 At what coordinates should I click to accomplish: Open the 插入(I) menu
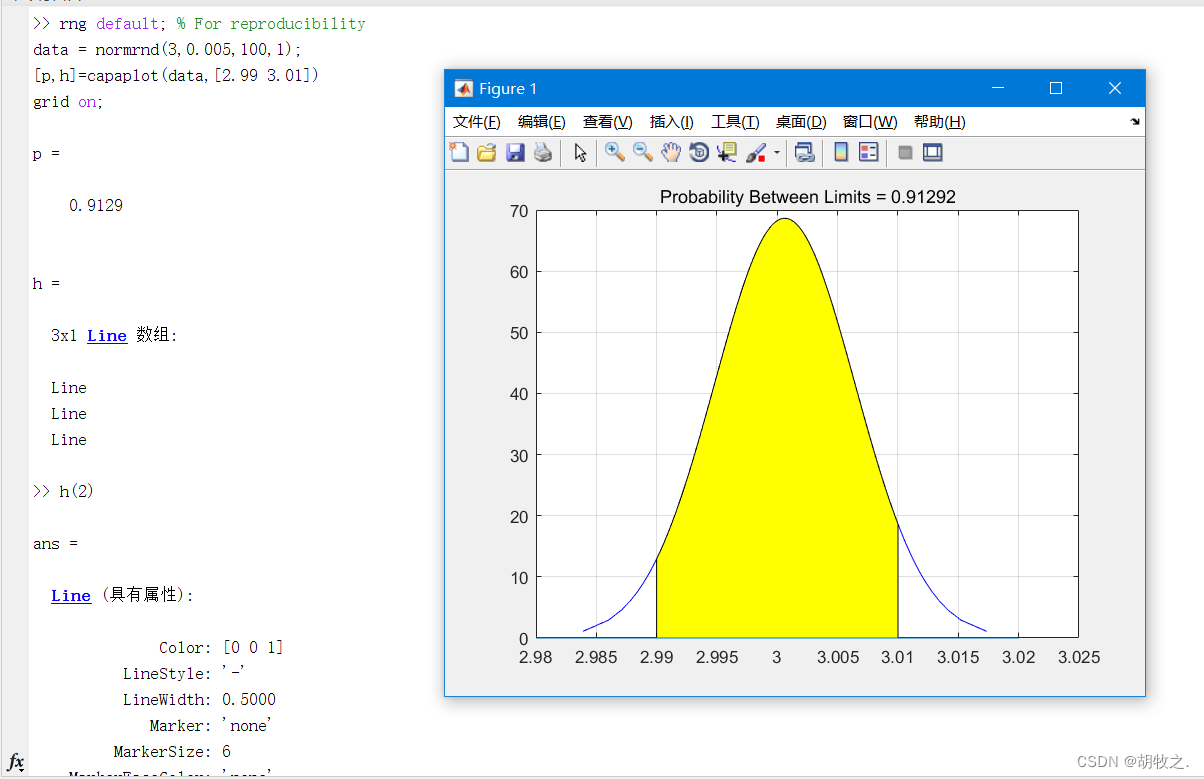pos(671,121)
